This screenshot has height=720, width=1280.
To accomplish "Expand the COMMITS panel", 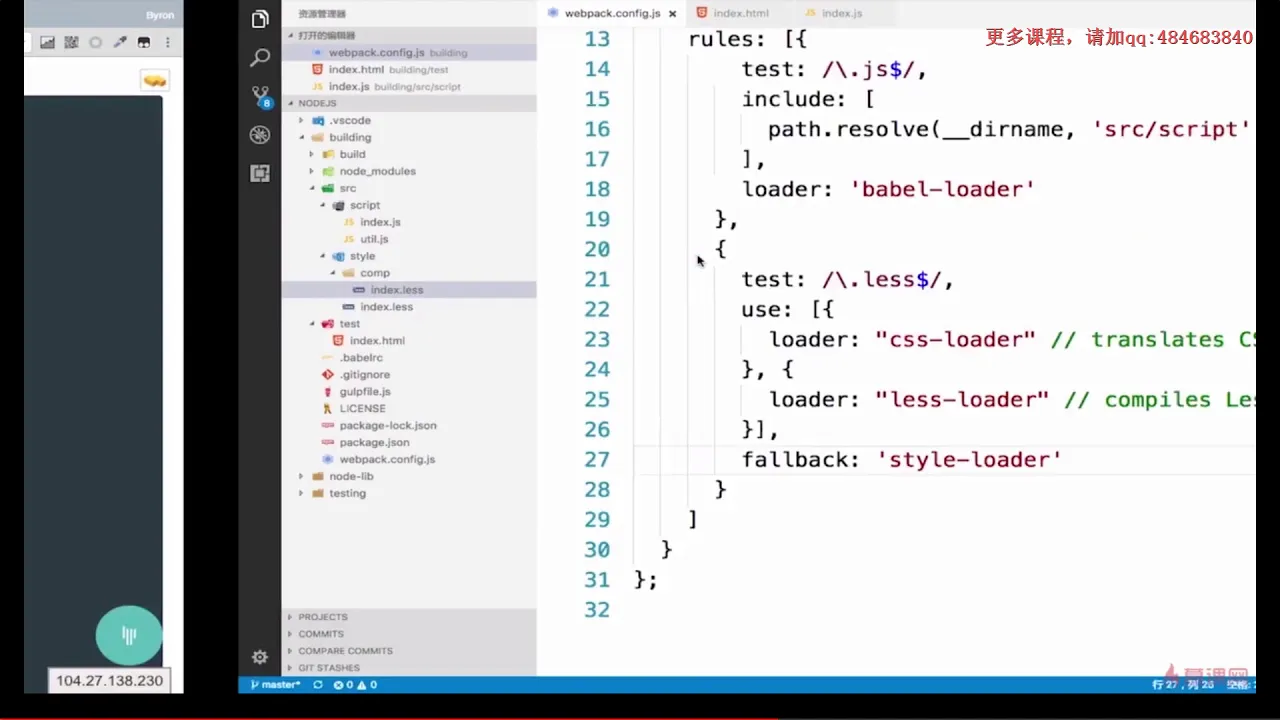I will 409,634.
